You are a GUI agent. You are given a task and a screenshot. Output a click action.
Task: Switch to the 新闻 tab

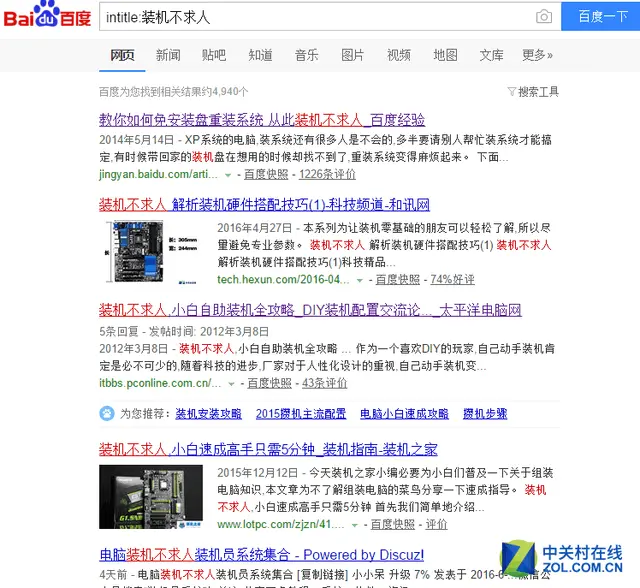click(168, 55)
